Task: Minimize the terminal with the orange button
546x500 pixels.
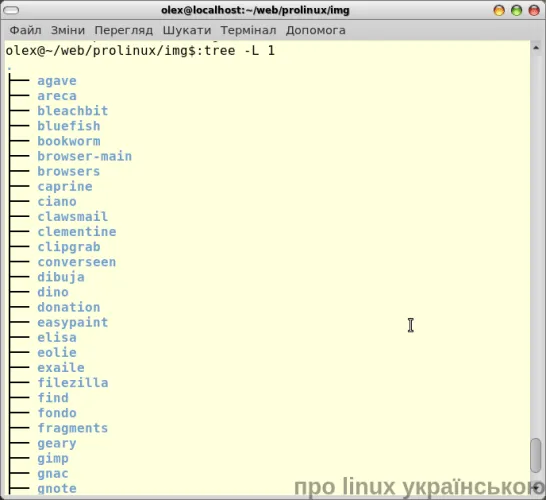Action: 499,10
